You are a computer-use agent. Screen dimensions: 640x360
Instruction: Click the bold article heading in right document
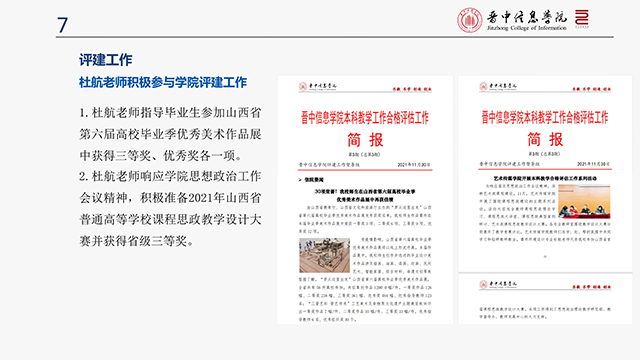click(x=545, y=178)
